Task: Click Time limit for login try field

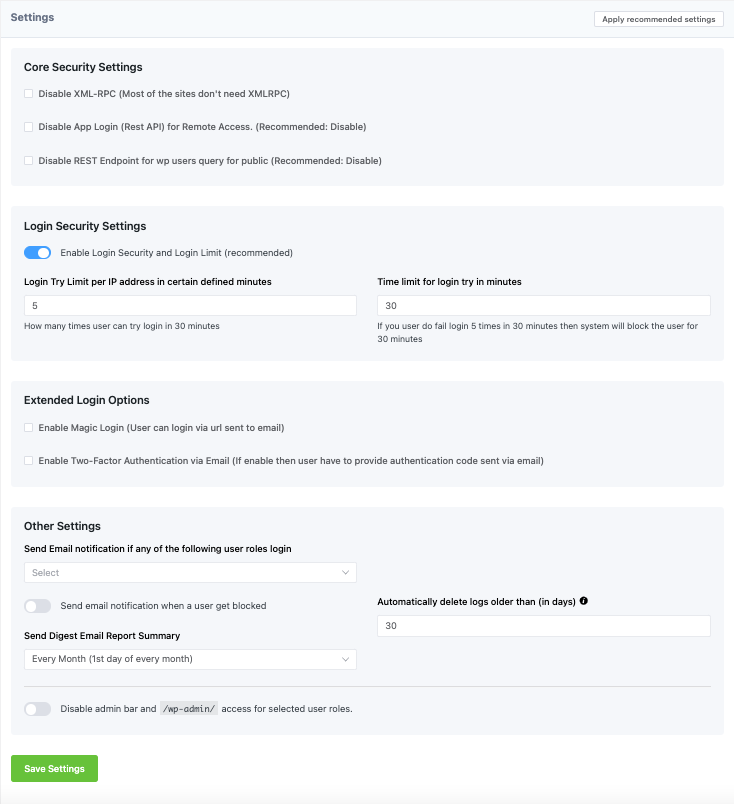Action: pyautogui.click(x=544, y=306)
